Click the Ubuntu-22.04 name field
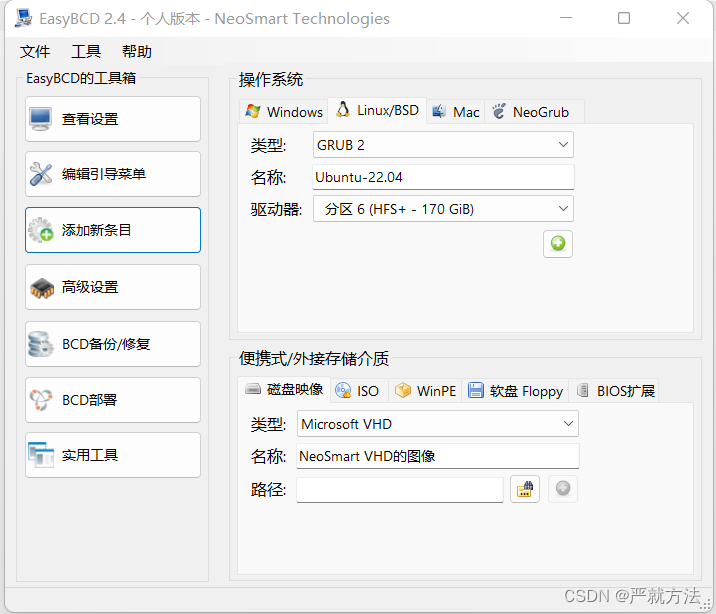The image size is (716, 614). click(x=443, y=177)
